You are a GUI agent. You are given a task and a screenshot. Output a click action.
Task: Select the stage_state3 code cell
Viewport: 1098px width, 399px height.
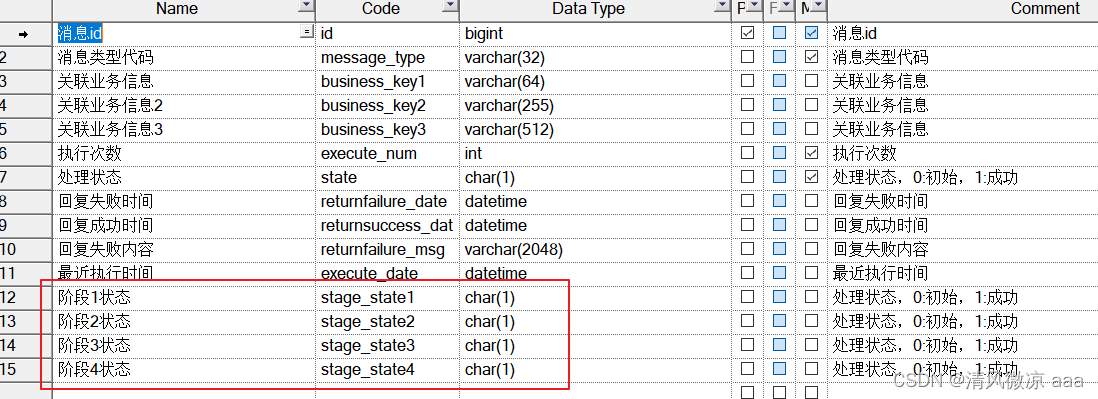(x=387, y=345)
